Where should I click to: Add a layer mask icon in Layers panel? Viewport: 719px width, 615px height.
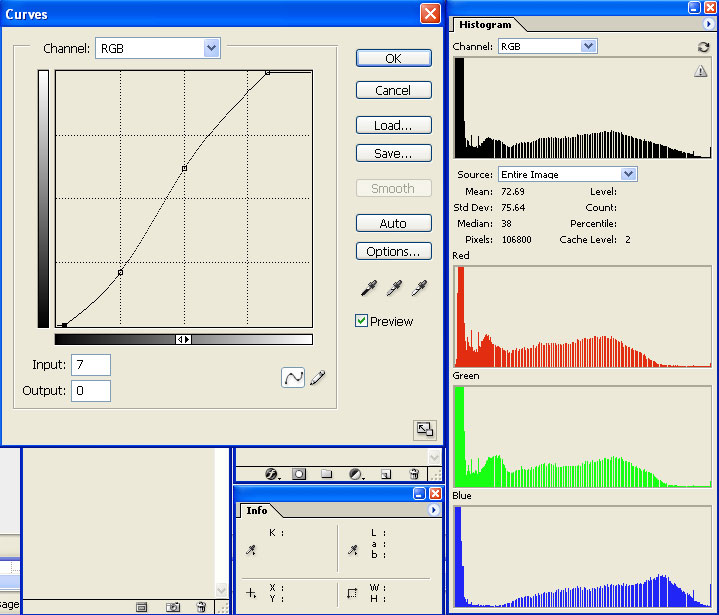pyautogui.click(x=299, y=474)
